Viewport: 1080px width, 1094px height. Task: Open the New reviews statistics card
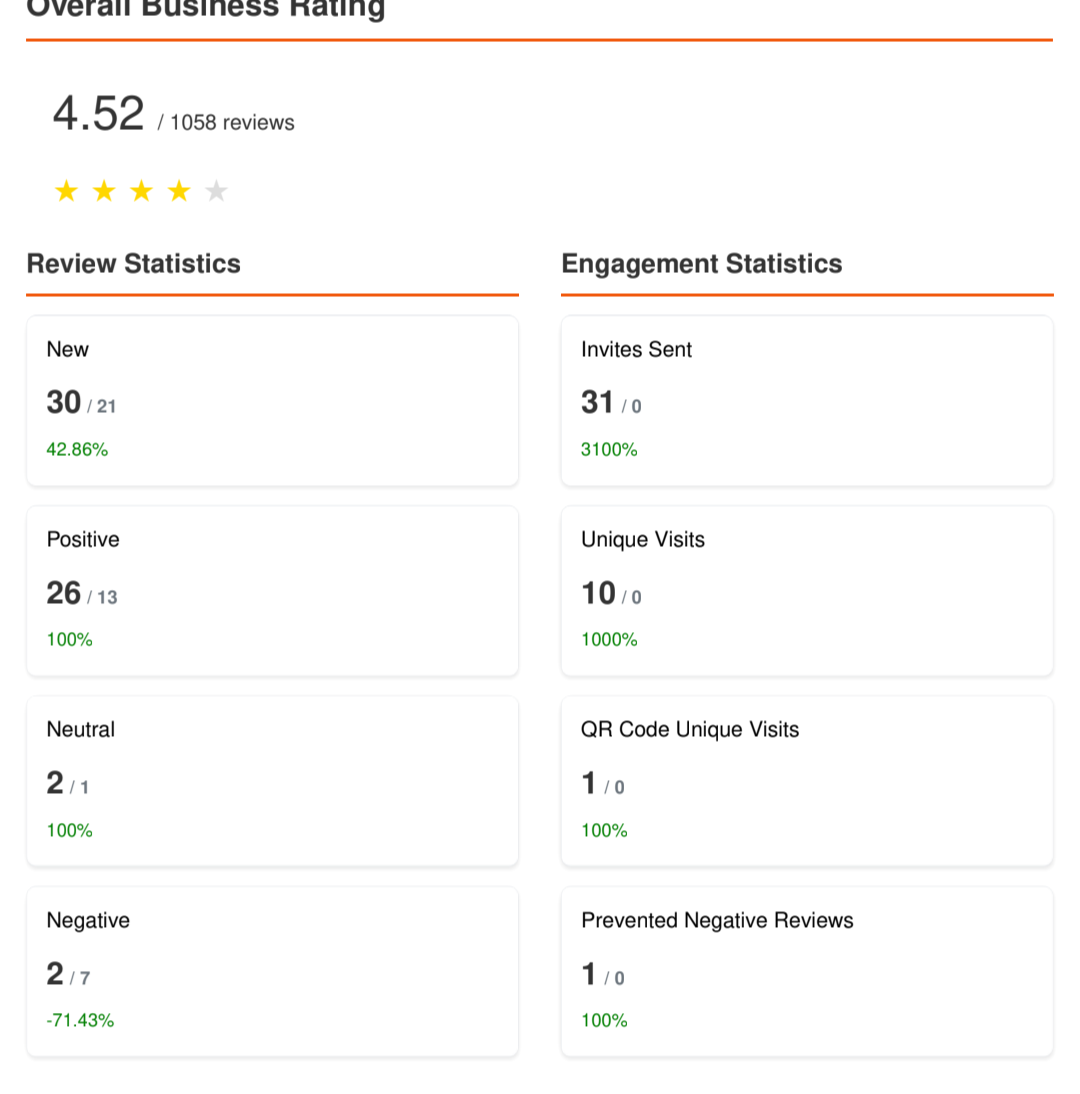(x=272, y=400)
